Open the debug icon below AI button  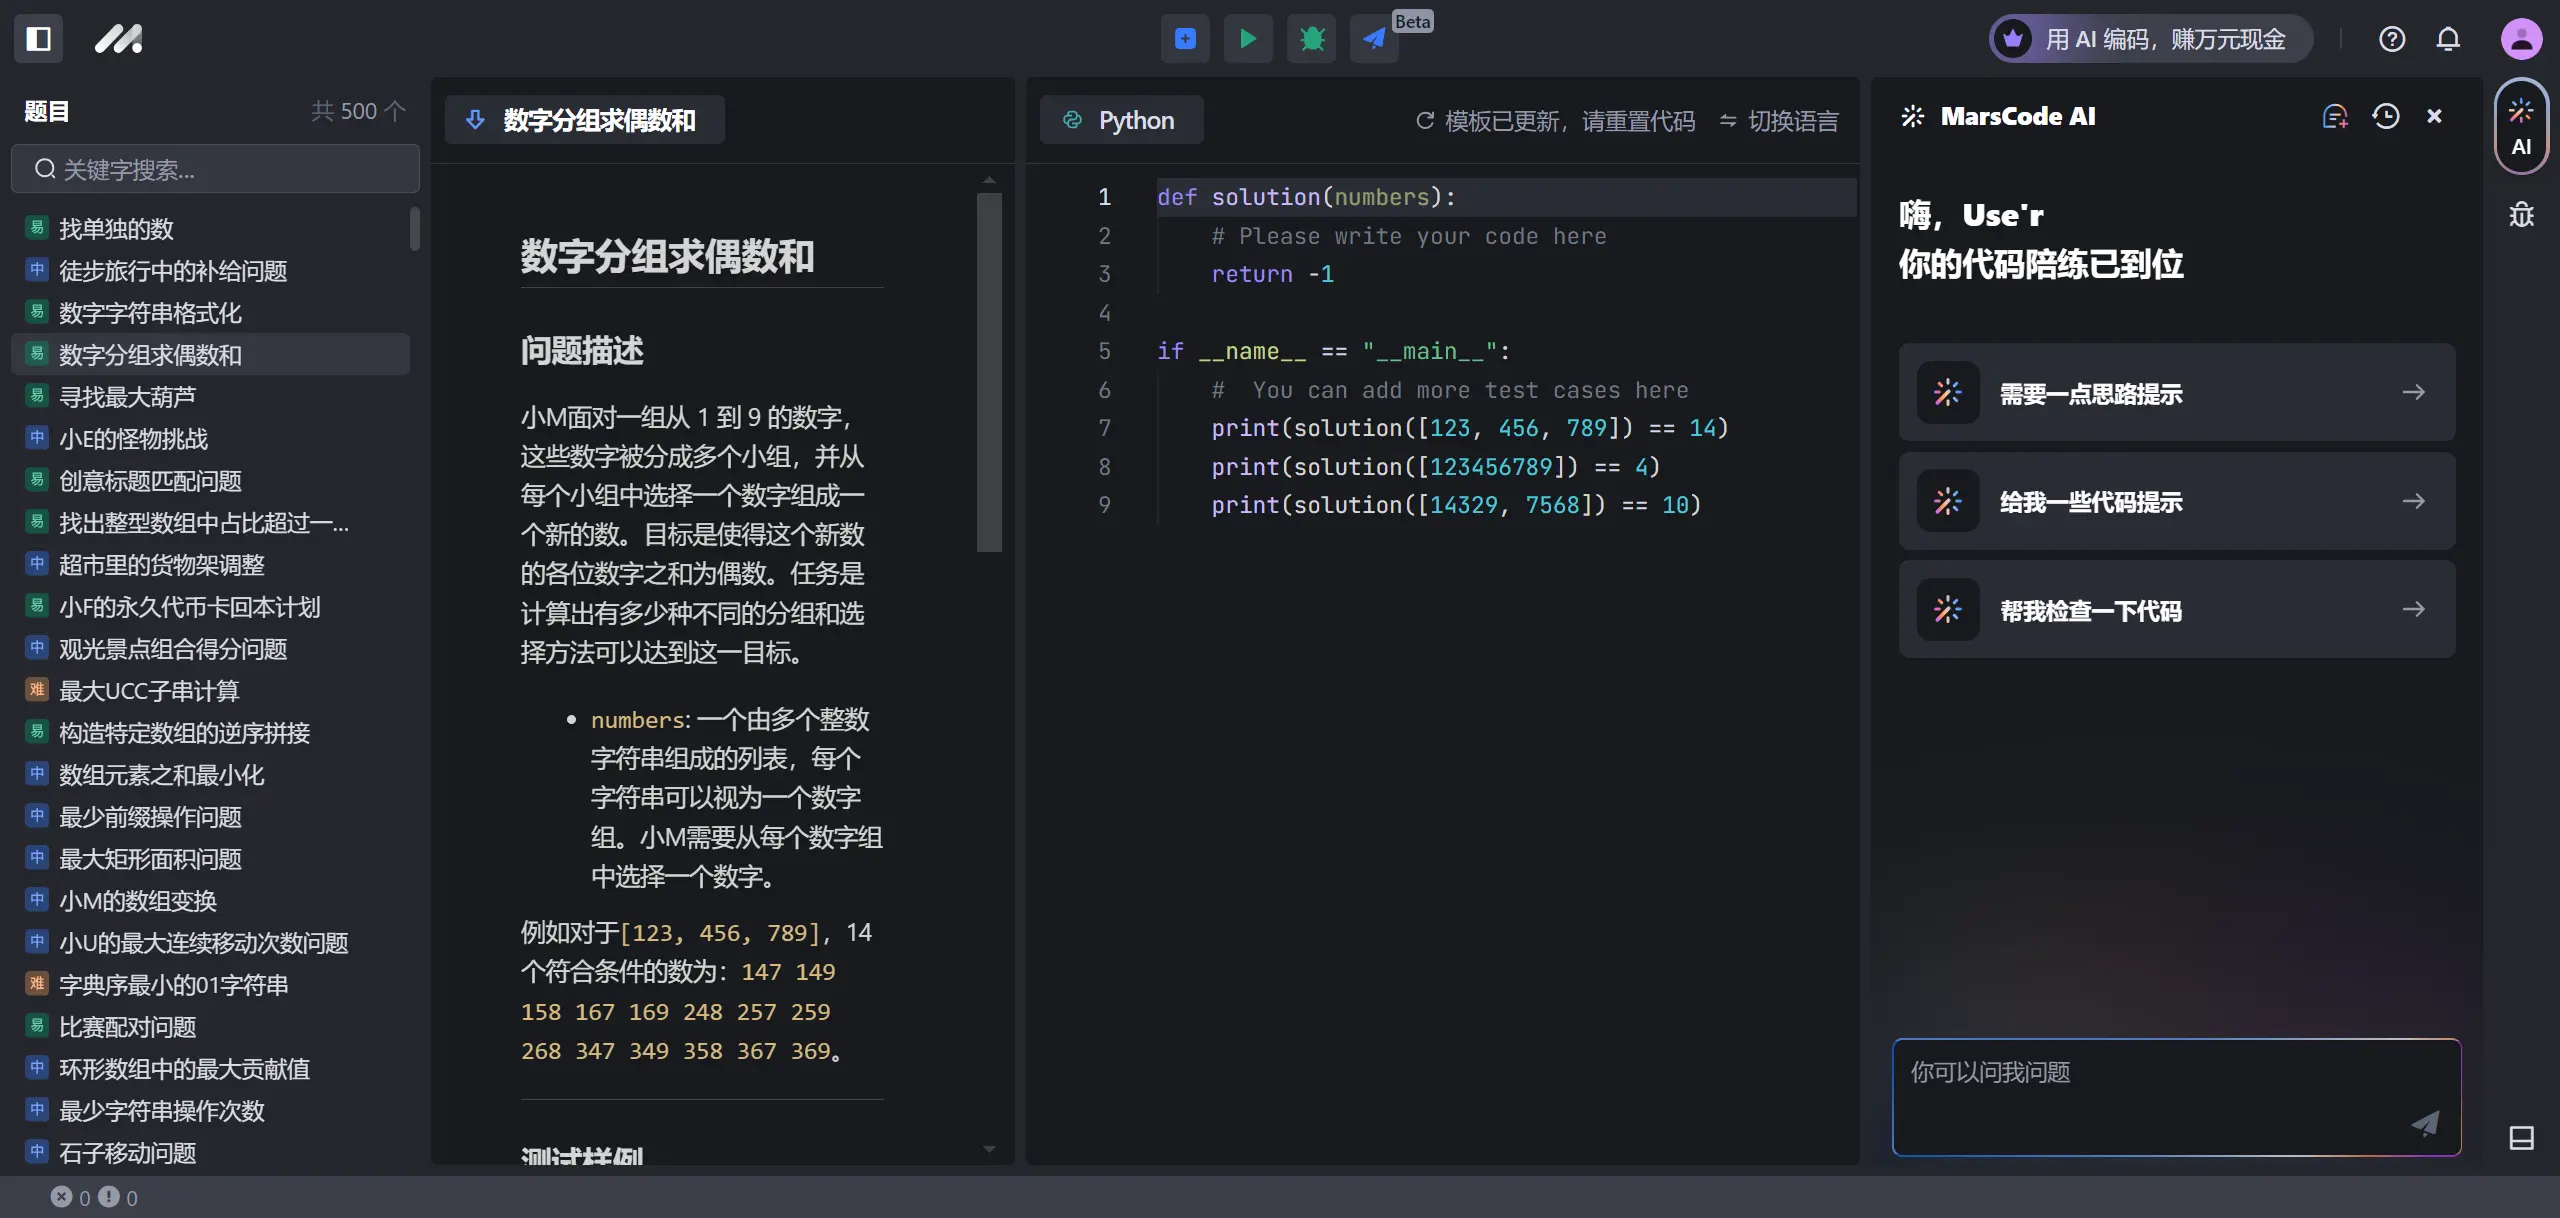coord(2521,214)
